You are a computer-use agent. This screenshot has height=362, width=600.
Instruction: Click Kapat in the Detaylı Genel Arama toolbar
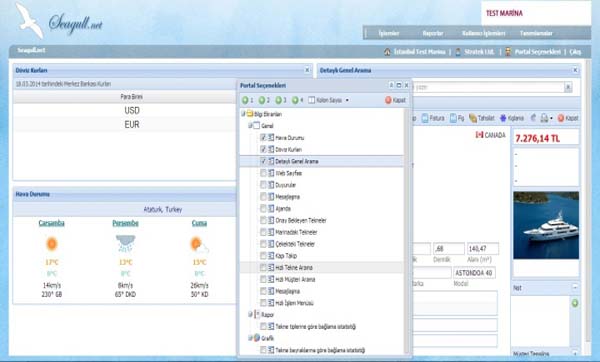(568, 118)
